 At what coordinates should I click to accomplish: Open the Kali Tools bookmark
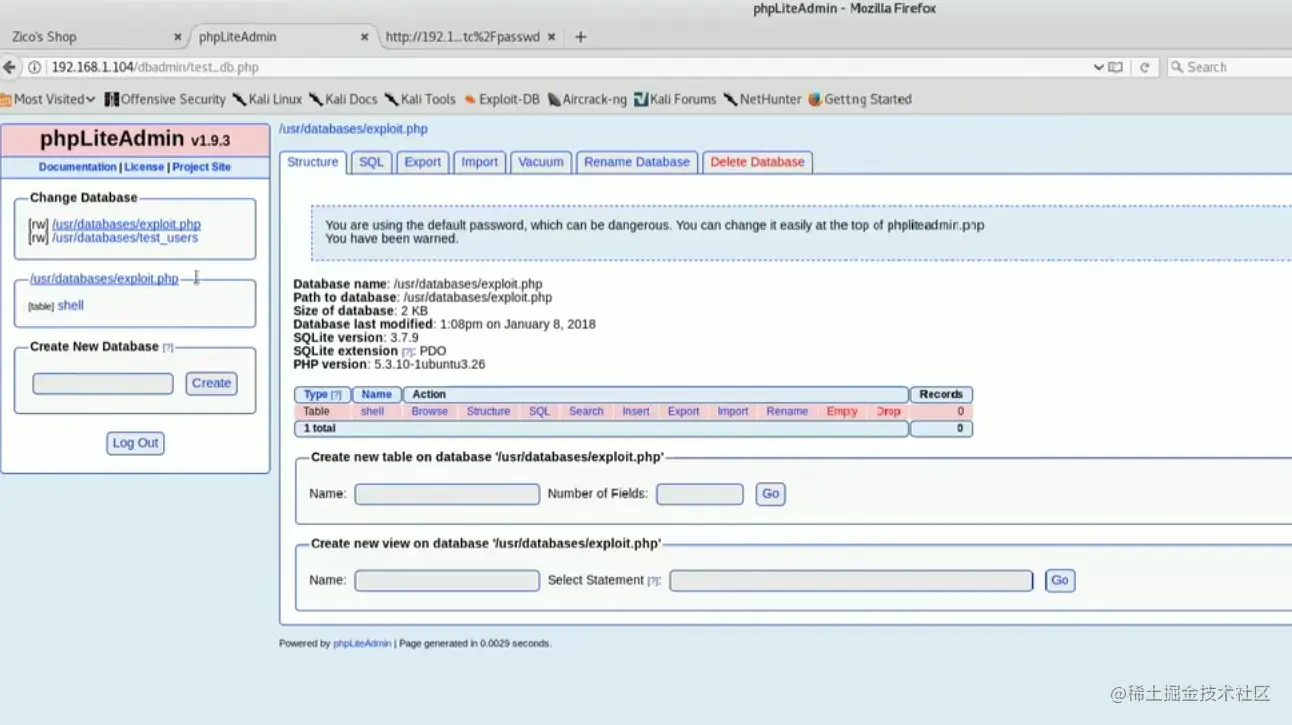[420, 99]
